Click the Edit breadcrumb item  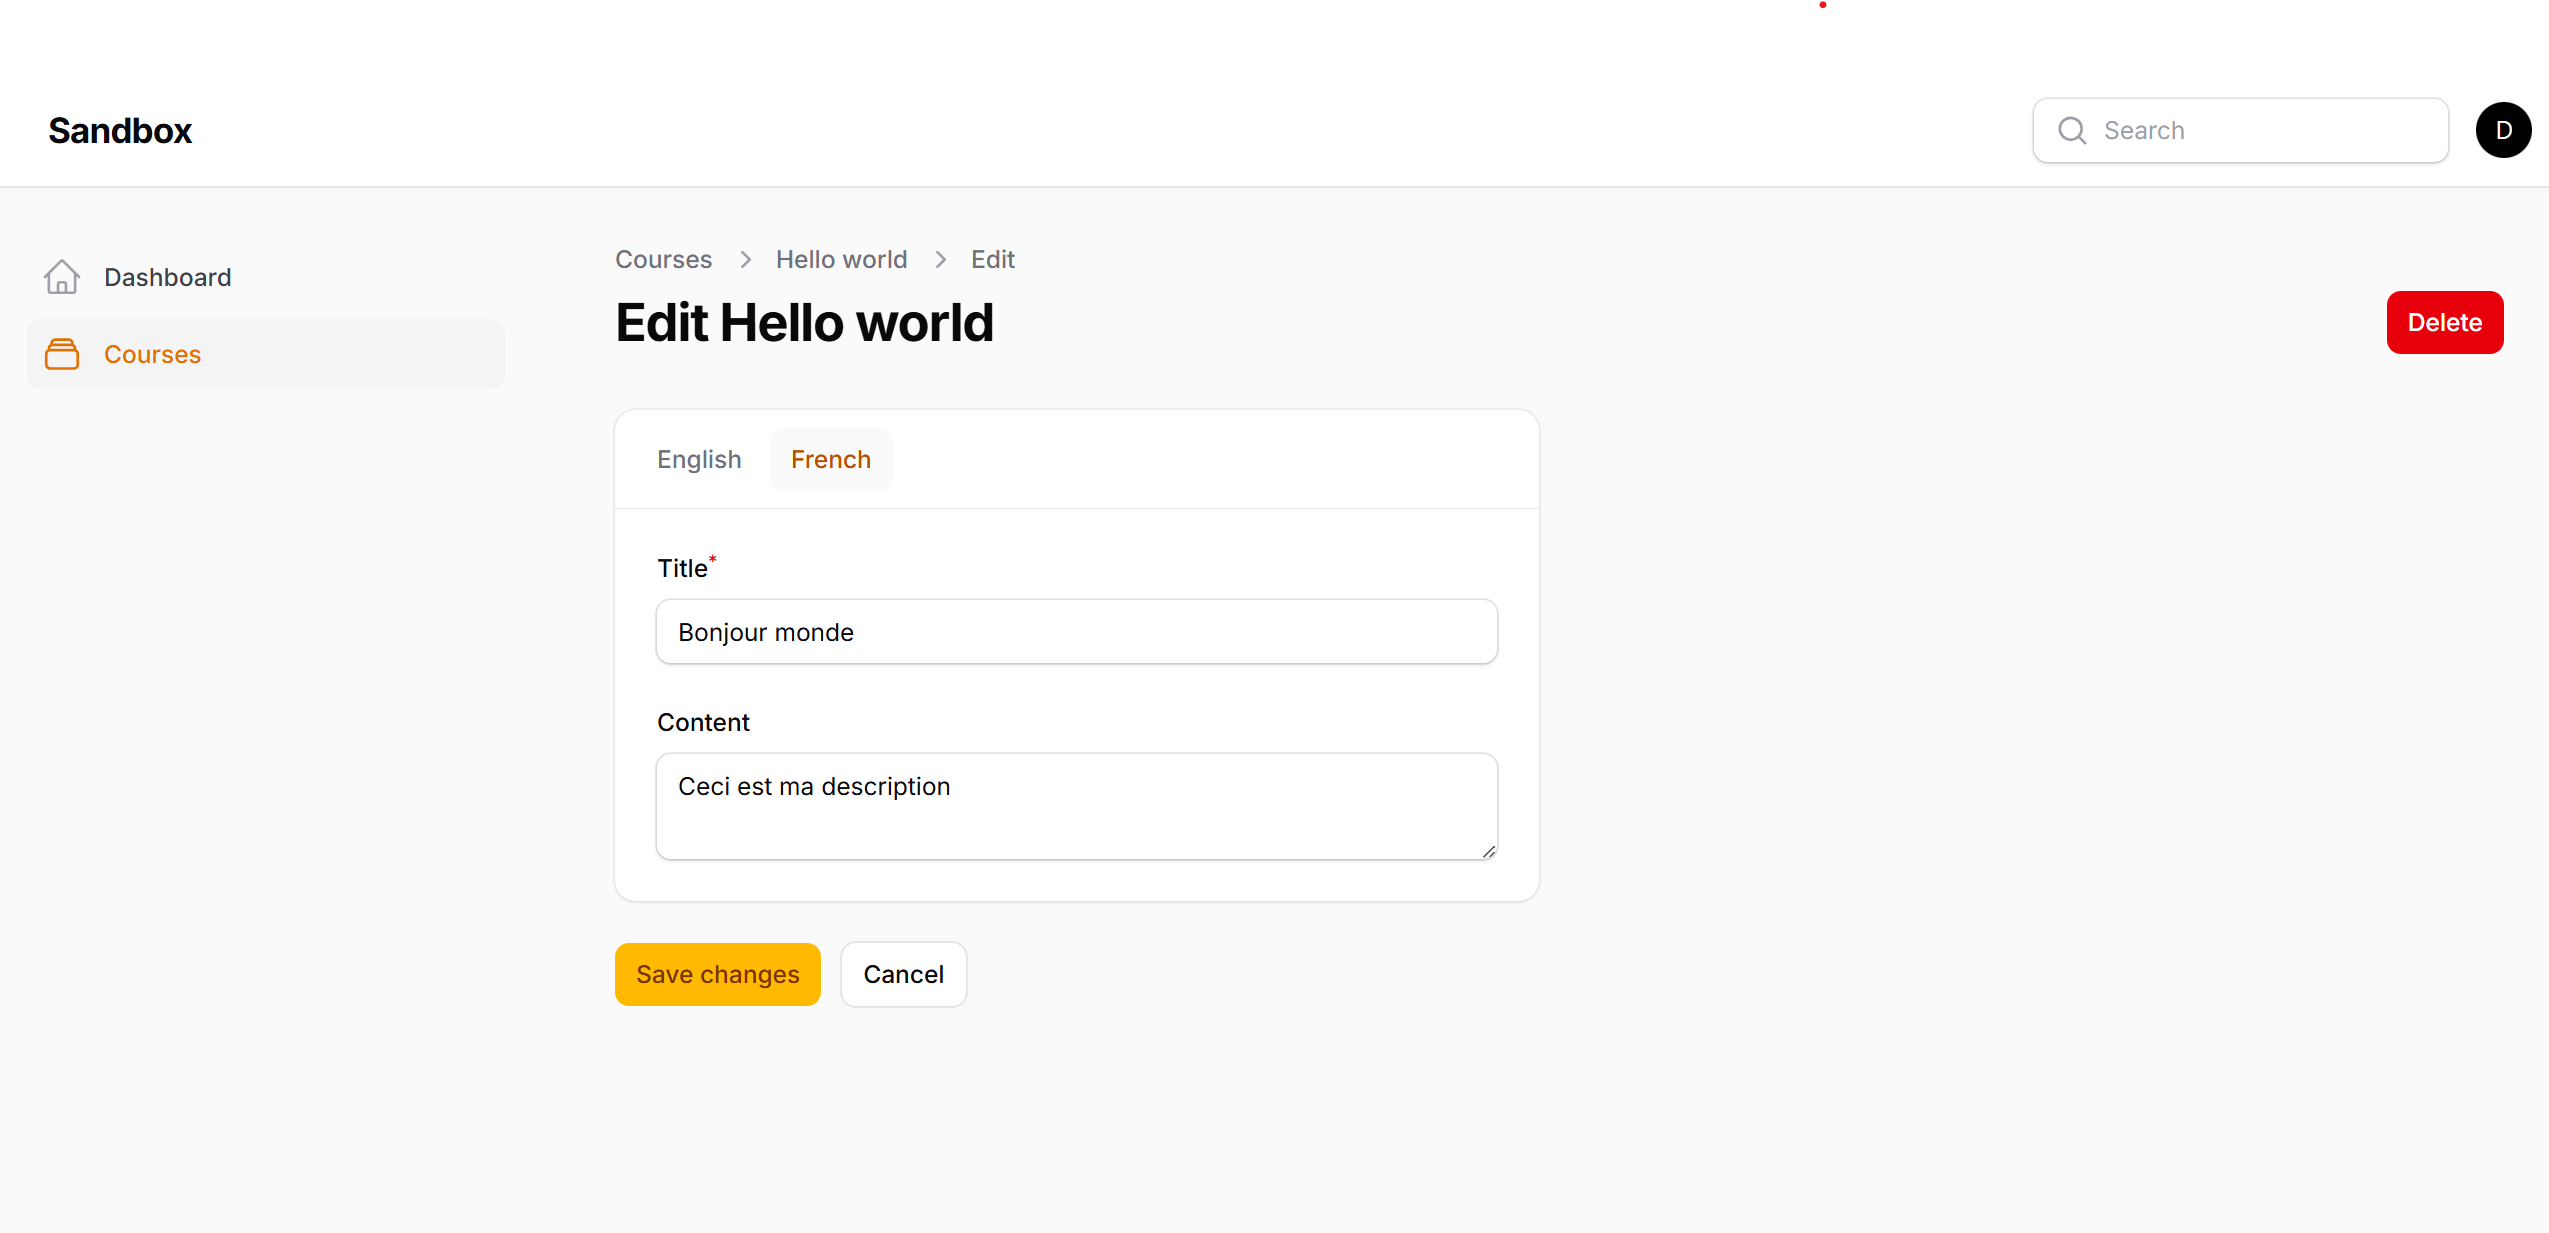pyautogui.click(x=992, y=260)
